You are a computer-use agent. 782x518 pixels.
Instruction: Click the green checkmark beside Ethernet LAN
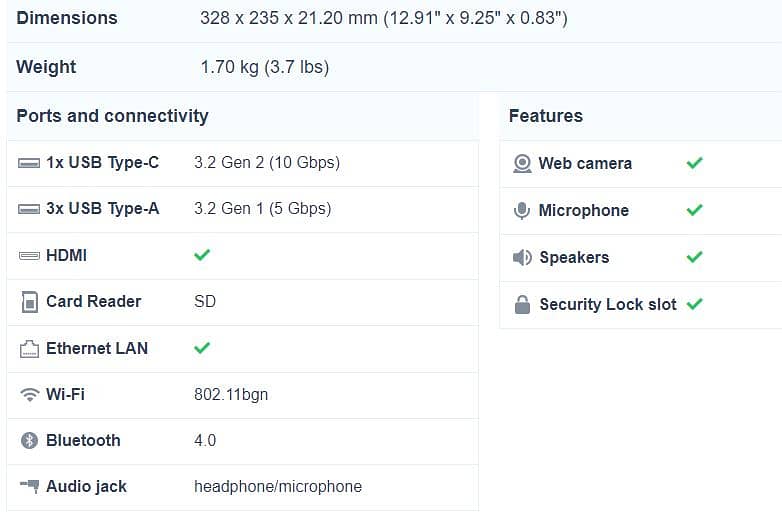pos(202,348)
